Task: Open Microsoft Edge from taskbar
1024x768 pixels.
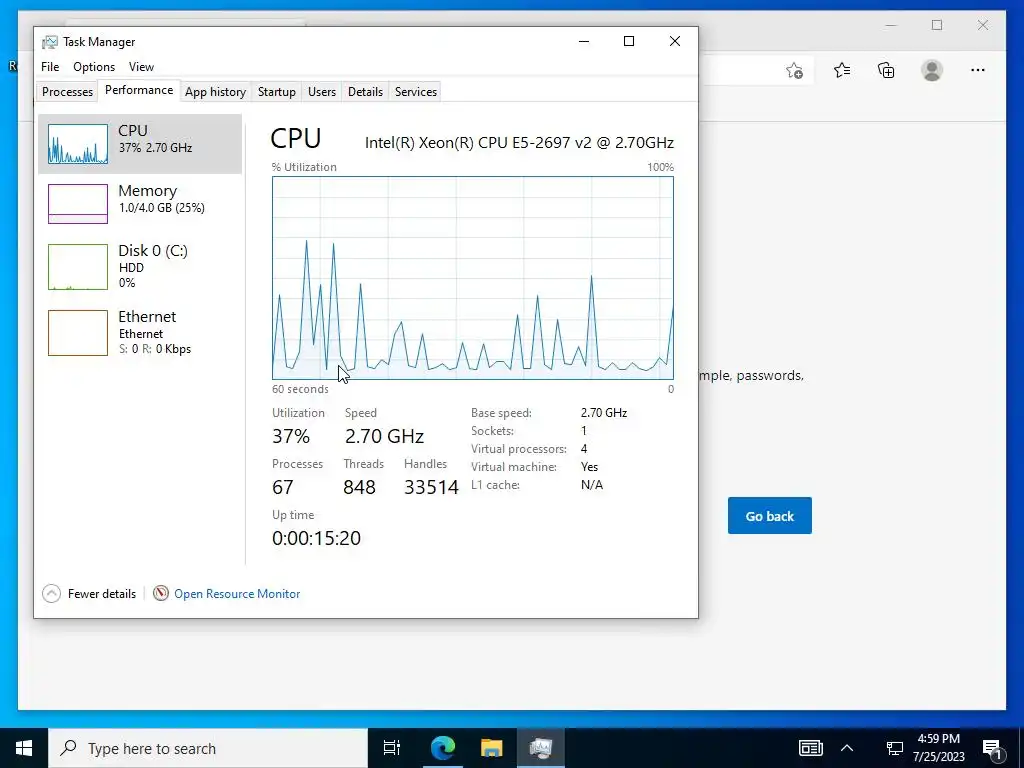Action: tap(443, 748)
